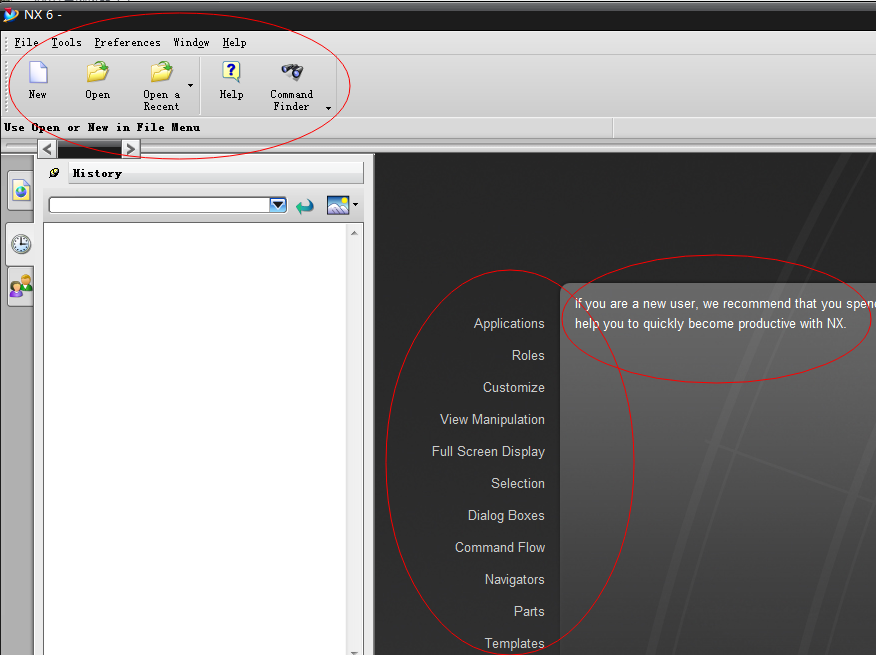The image size is (876, 655).
Task: Select the History clock sidebar tab
Action: (x=21, y=244)
